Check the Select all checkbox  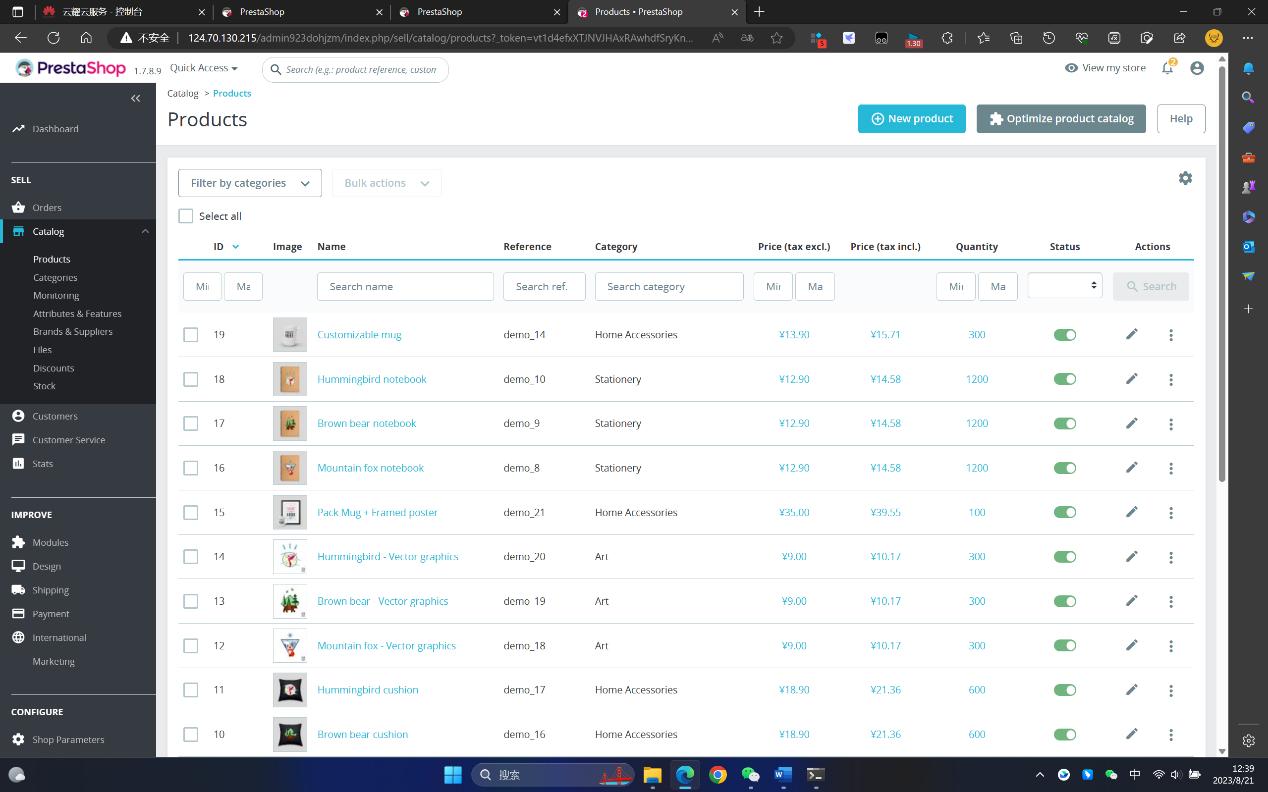point(186,216)
